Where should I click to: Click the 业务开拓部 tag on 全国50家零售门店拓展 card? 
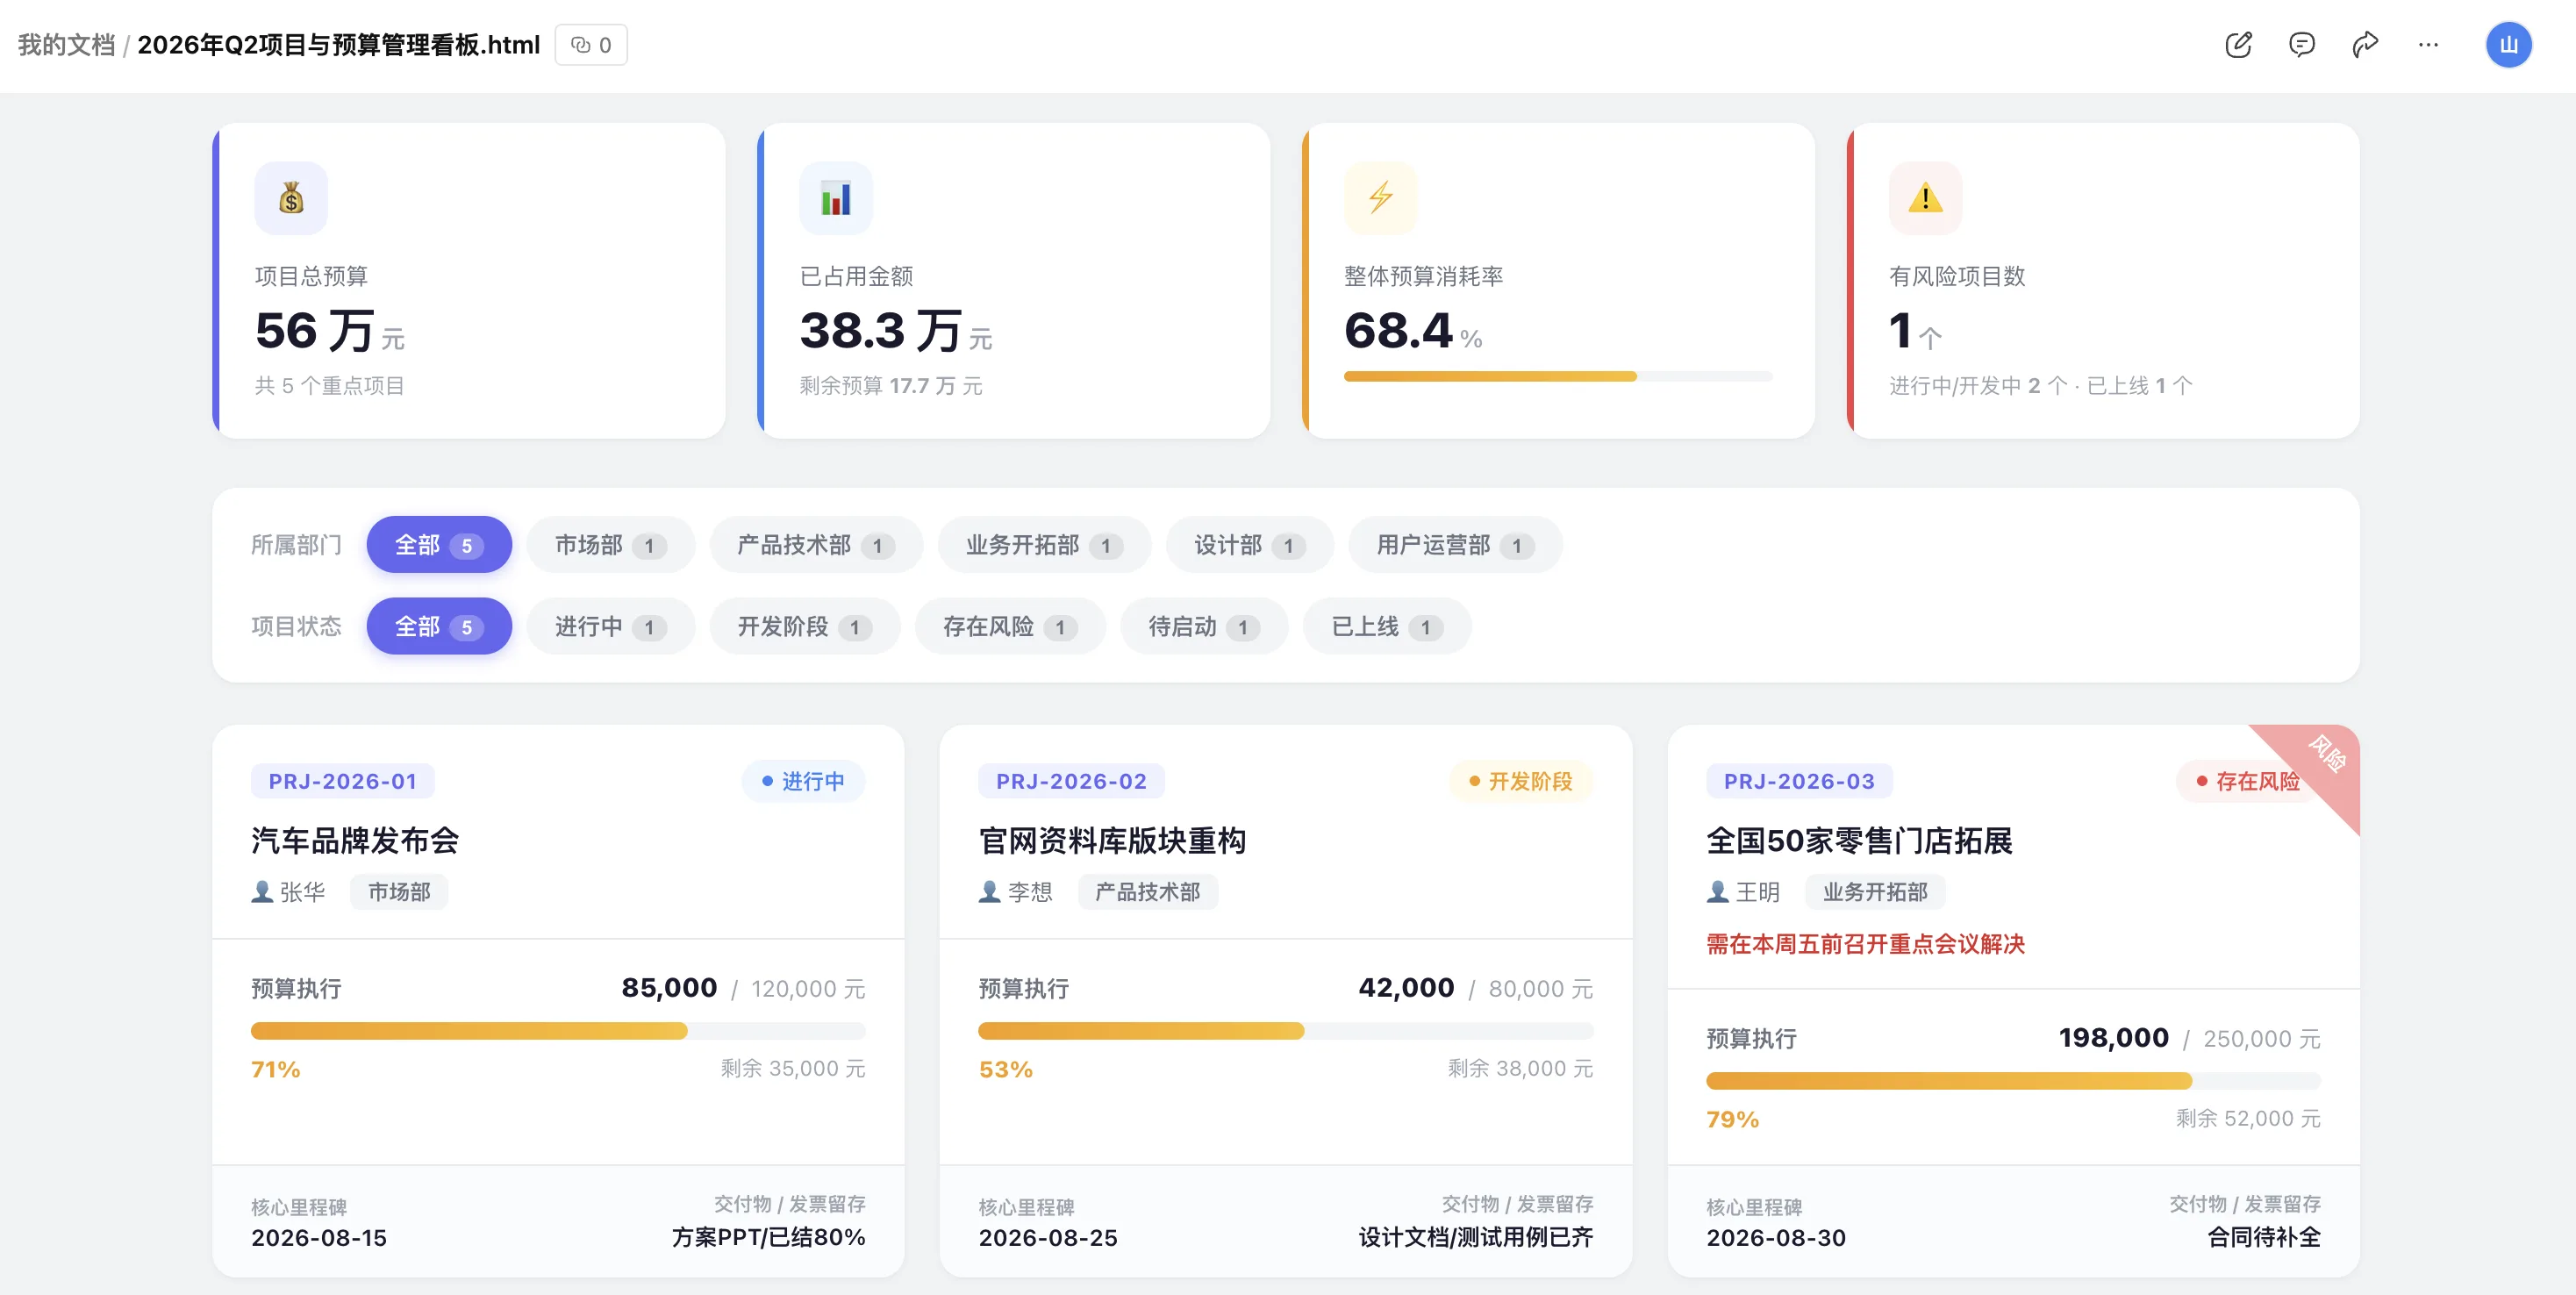[x=1875, y=891]
